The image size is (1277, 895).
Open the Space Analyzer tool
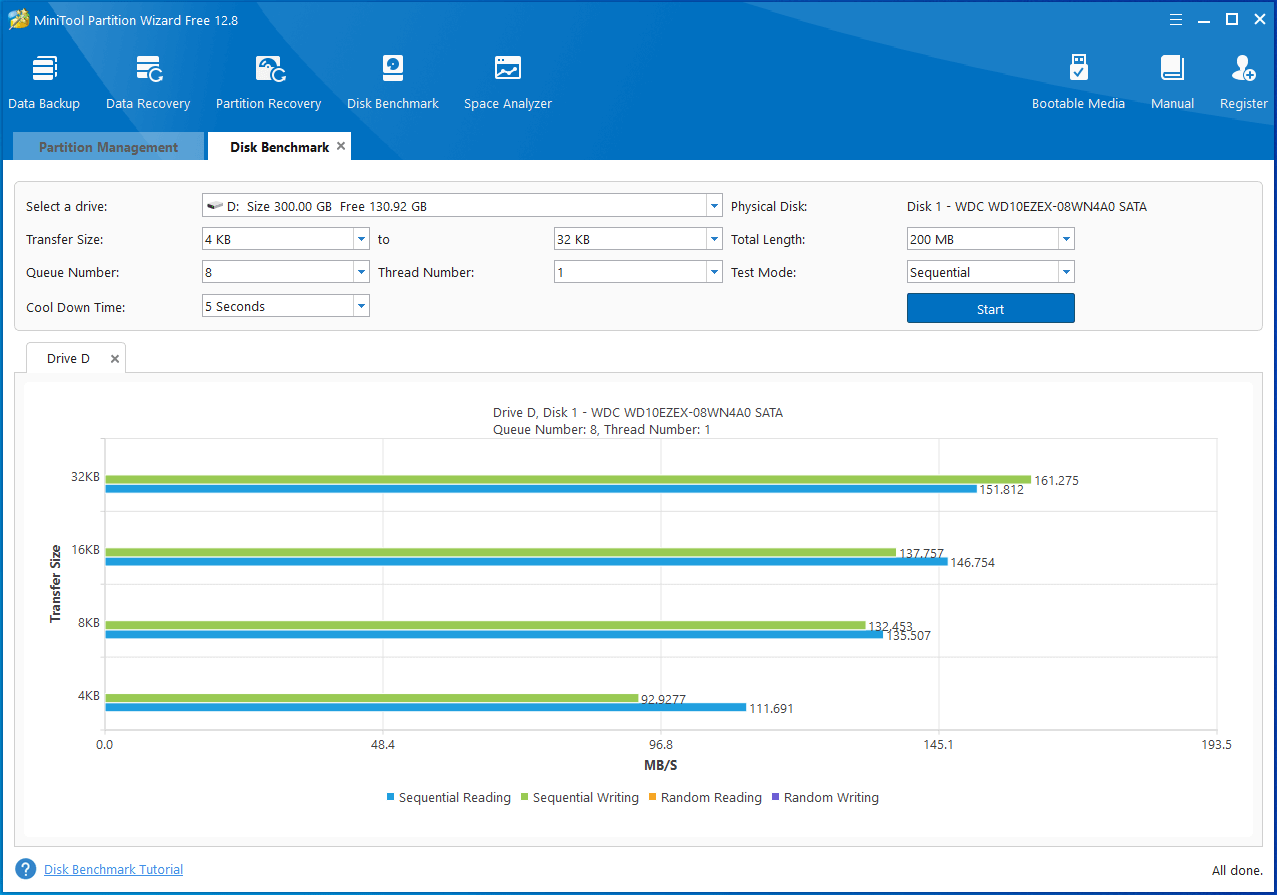click(507, 82)
